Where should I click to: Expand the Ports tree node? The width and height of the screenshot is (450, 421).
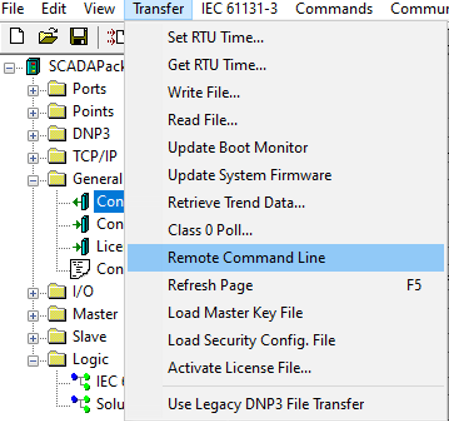[33, 90]
